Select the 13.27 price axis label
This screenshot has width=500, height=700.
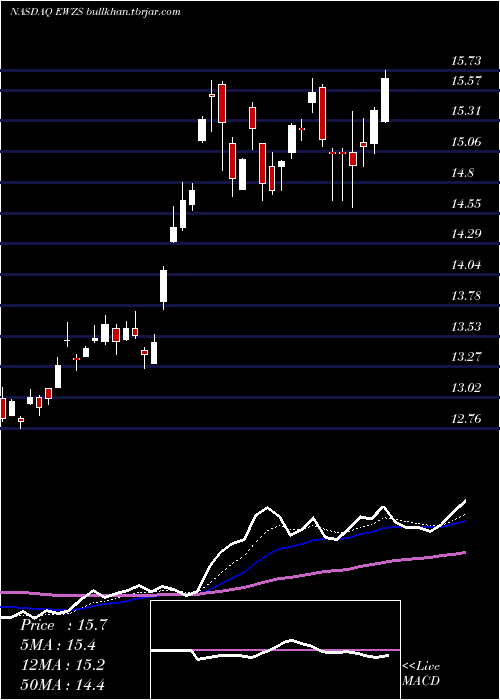466,357
